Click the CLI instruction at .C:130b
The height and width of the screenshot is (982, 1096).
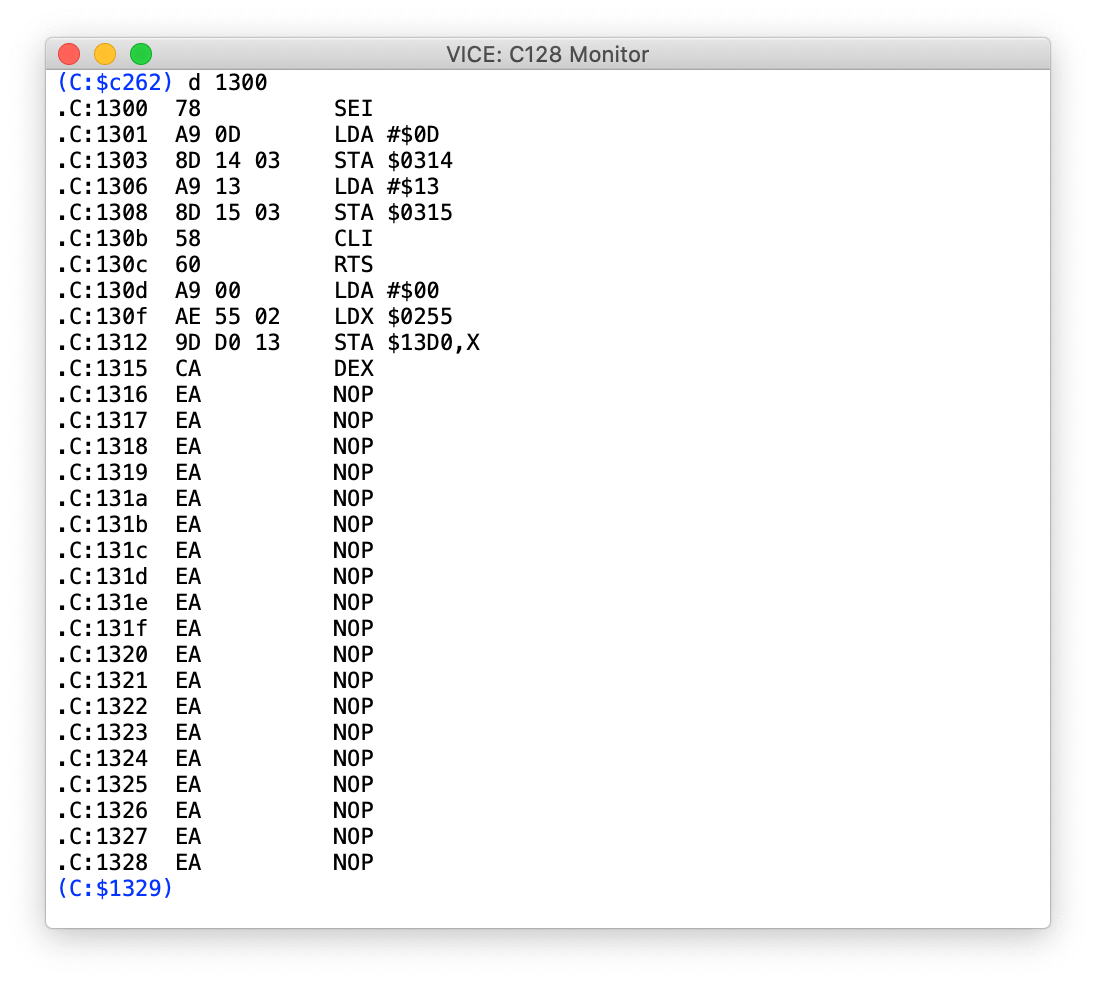point(353,238)
